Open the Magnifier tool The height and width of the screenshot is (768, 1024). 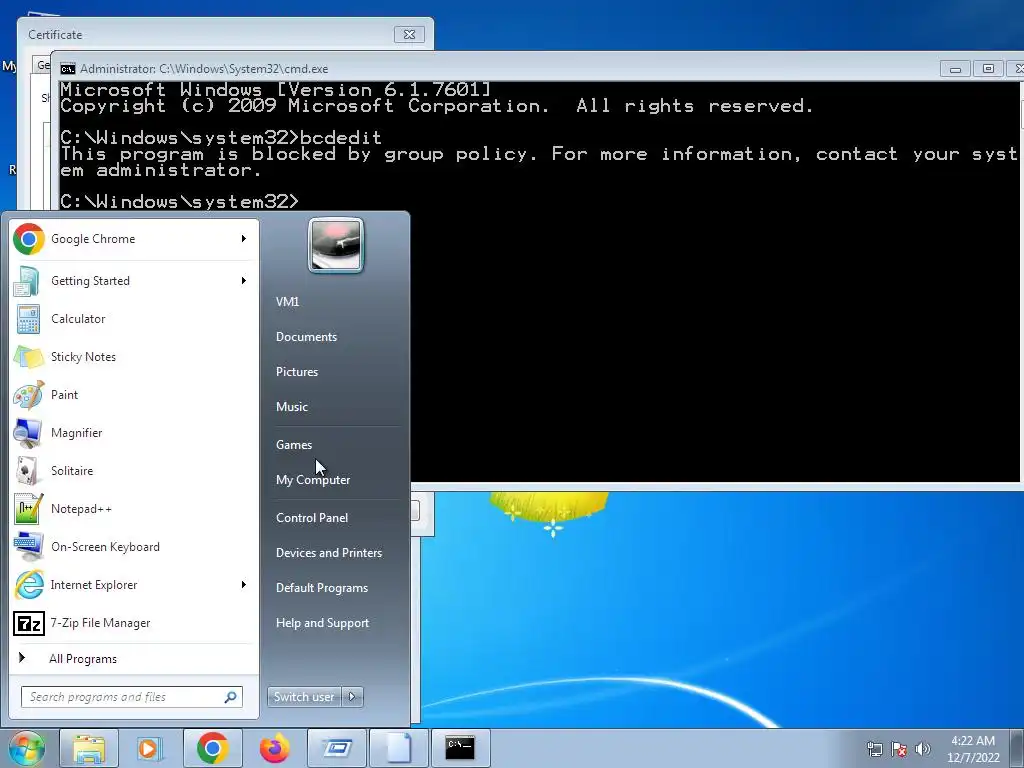(133, 433)
